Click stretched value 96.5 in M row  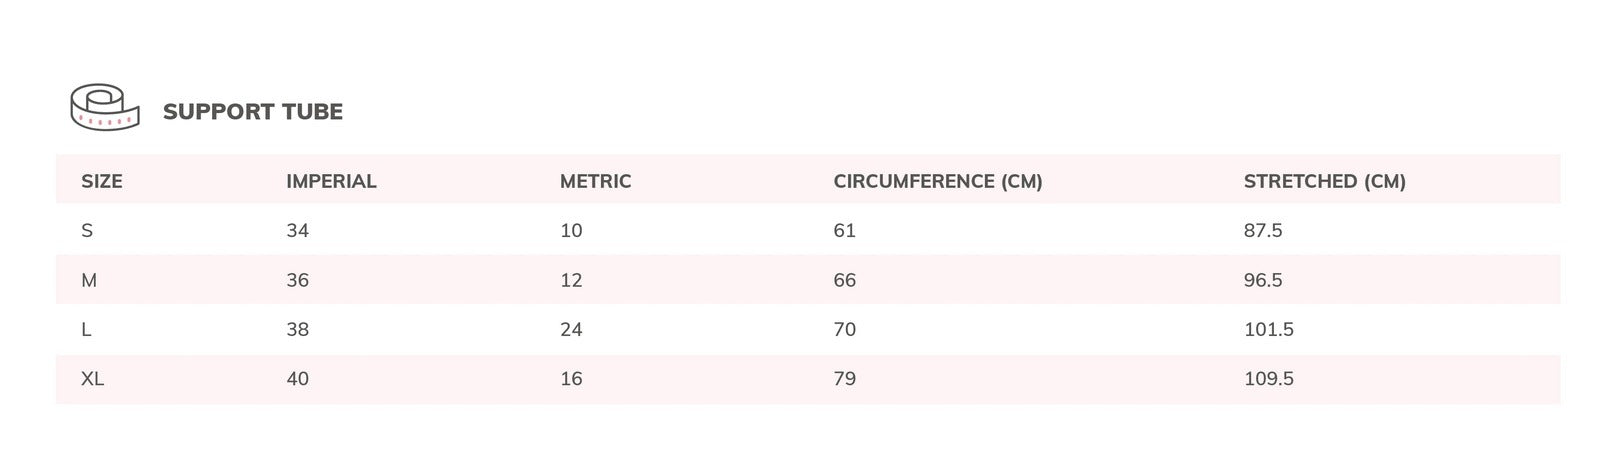point(1263,280)
